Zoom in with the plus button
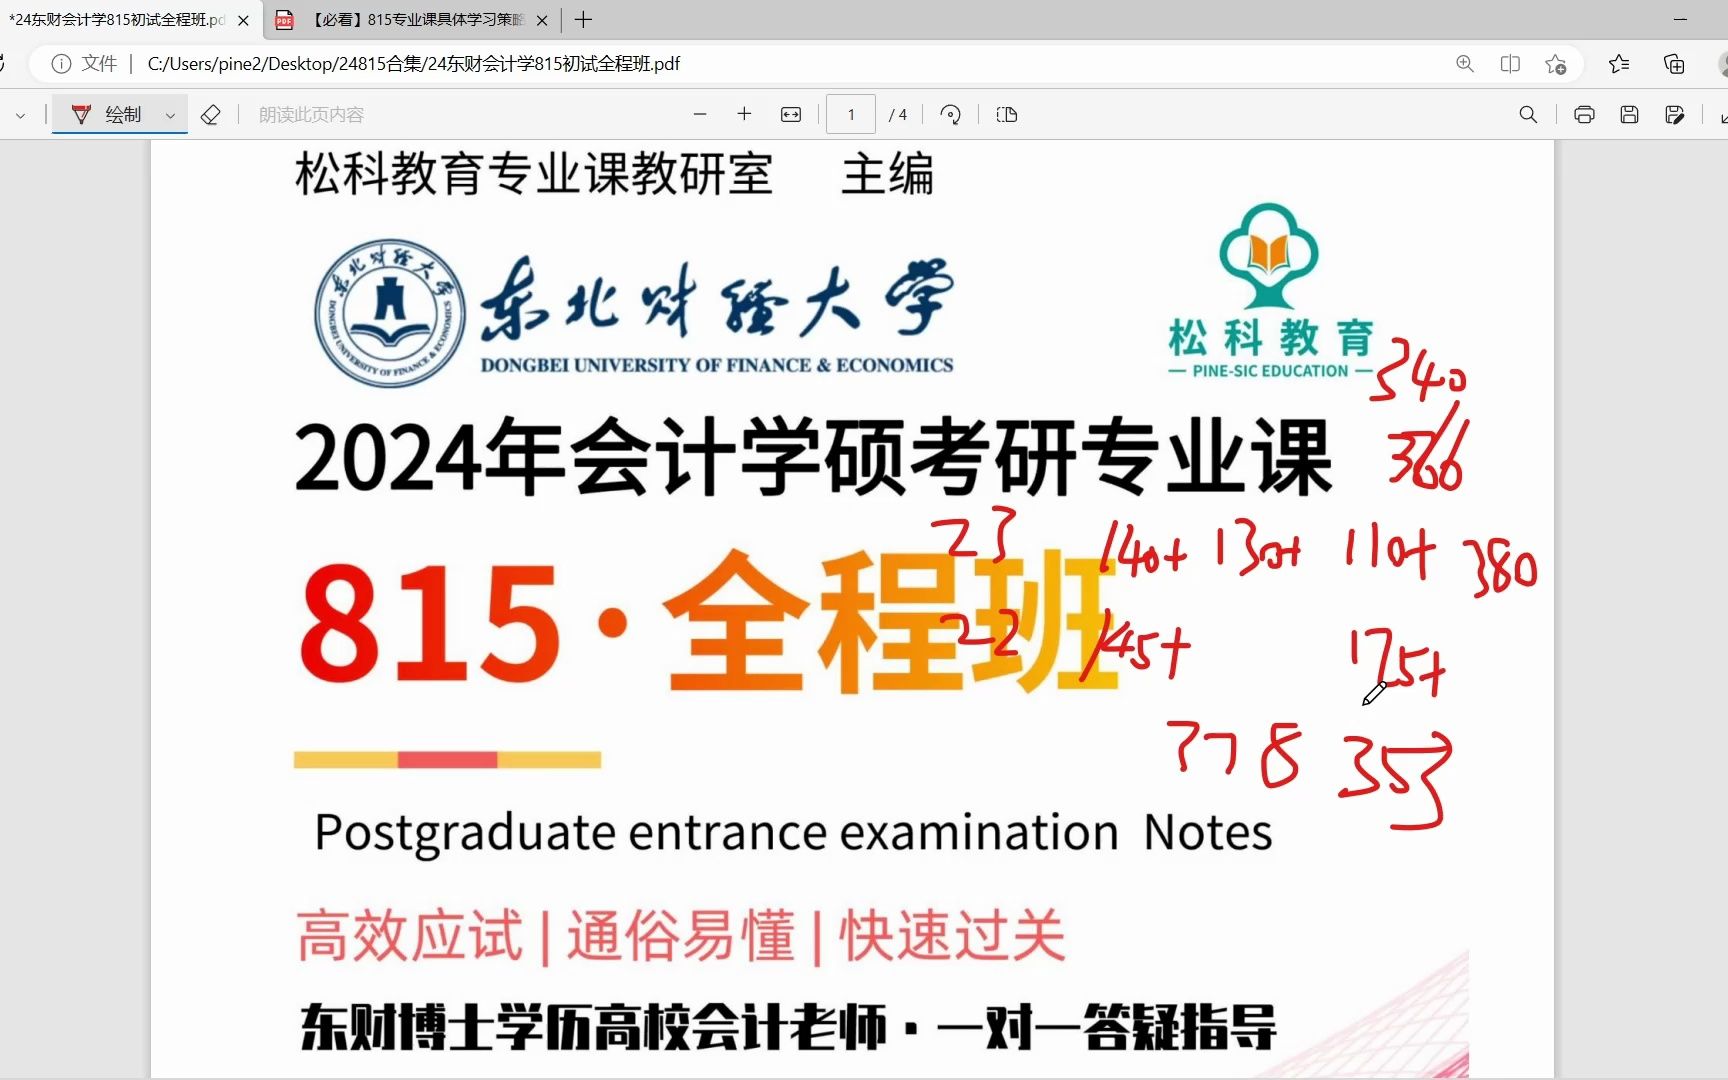1728x1080 pixels. click(x=744, y=115)
